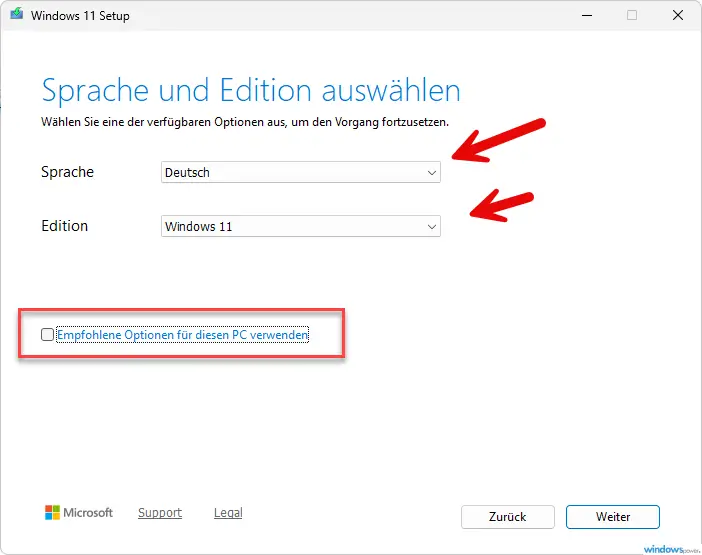Click the Windows 11 Setup title bar icon
This screenshot has width=702, height=555.
(16, 16)
